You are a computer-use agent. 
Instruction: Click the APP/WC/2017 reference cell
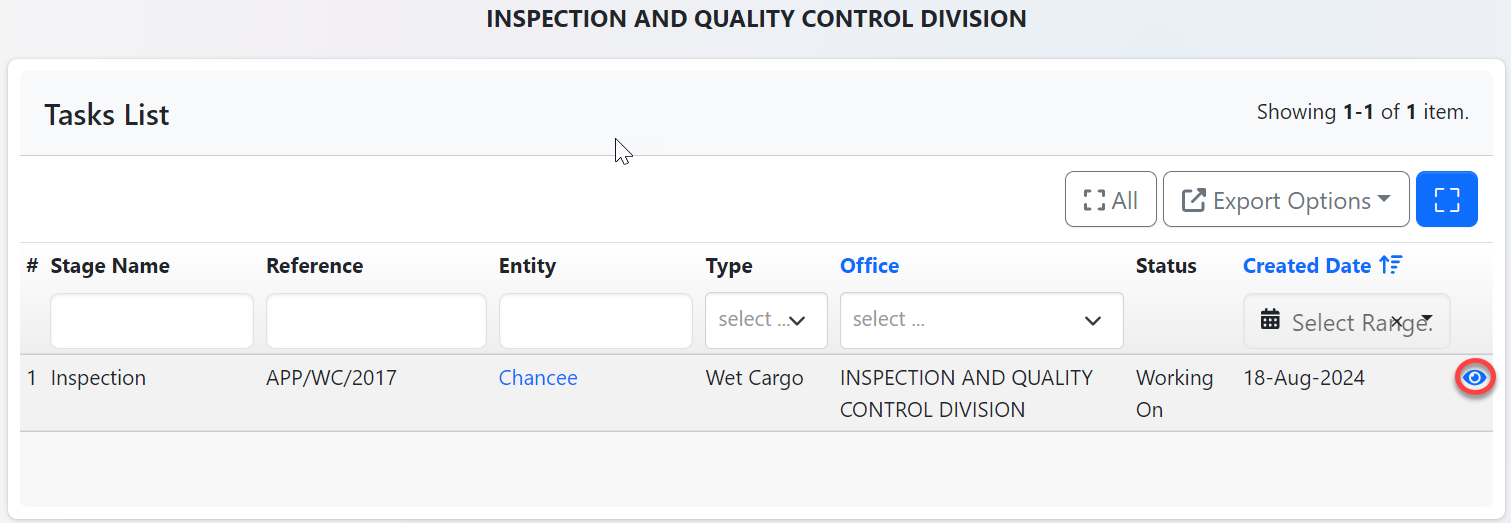331,378
